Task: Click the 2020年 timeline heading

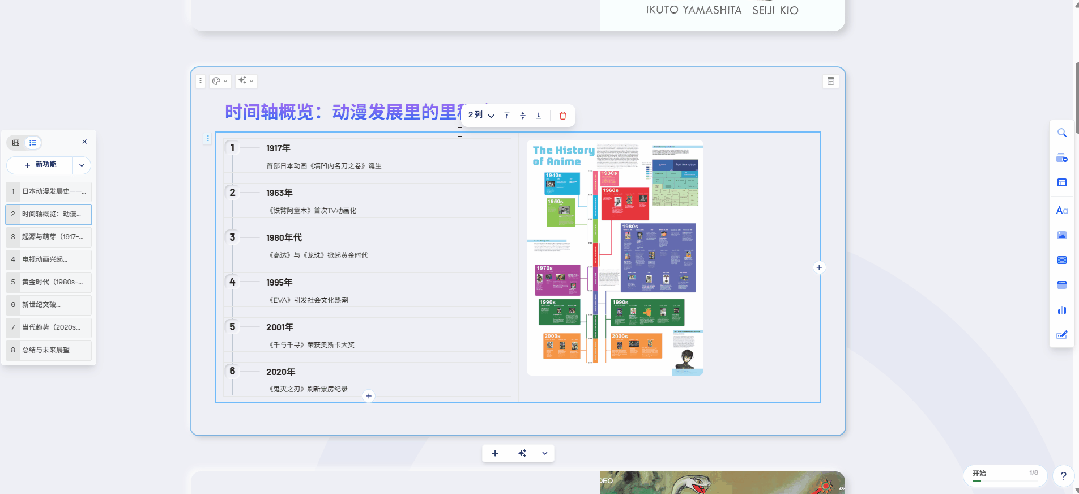Action: [281, 372]
